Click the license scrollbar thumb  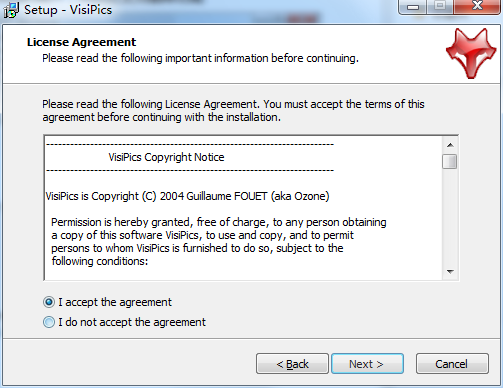(x=450, y=161)
